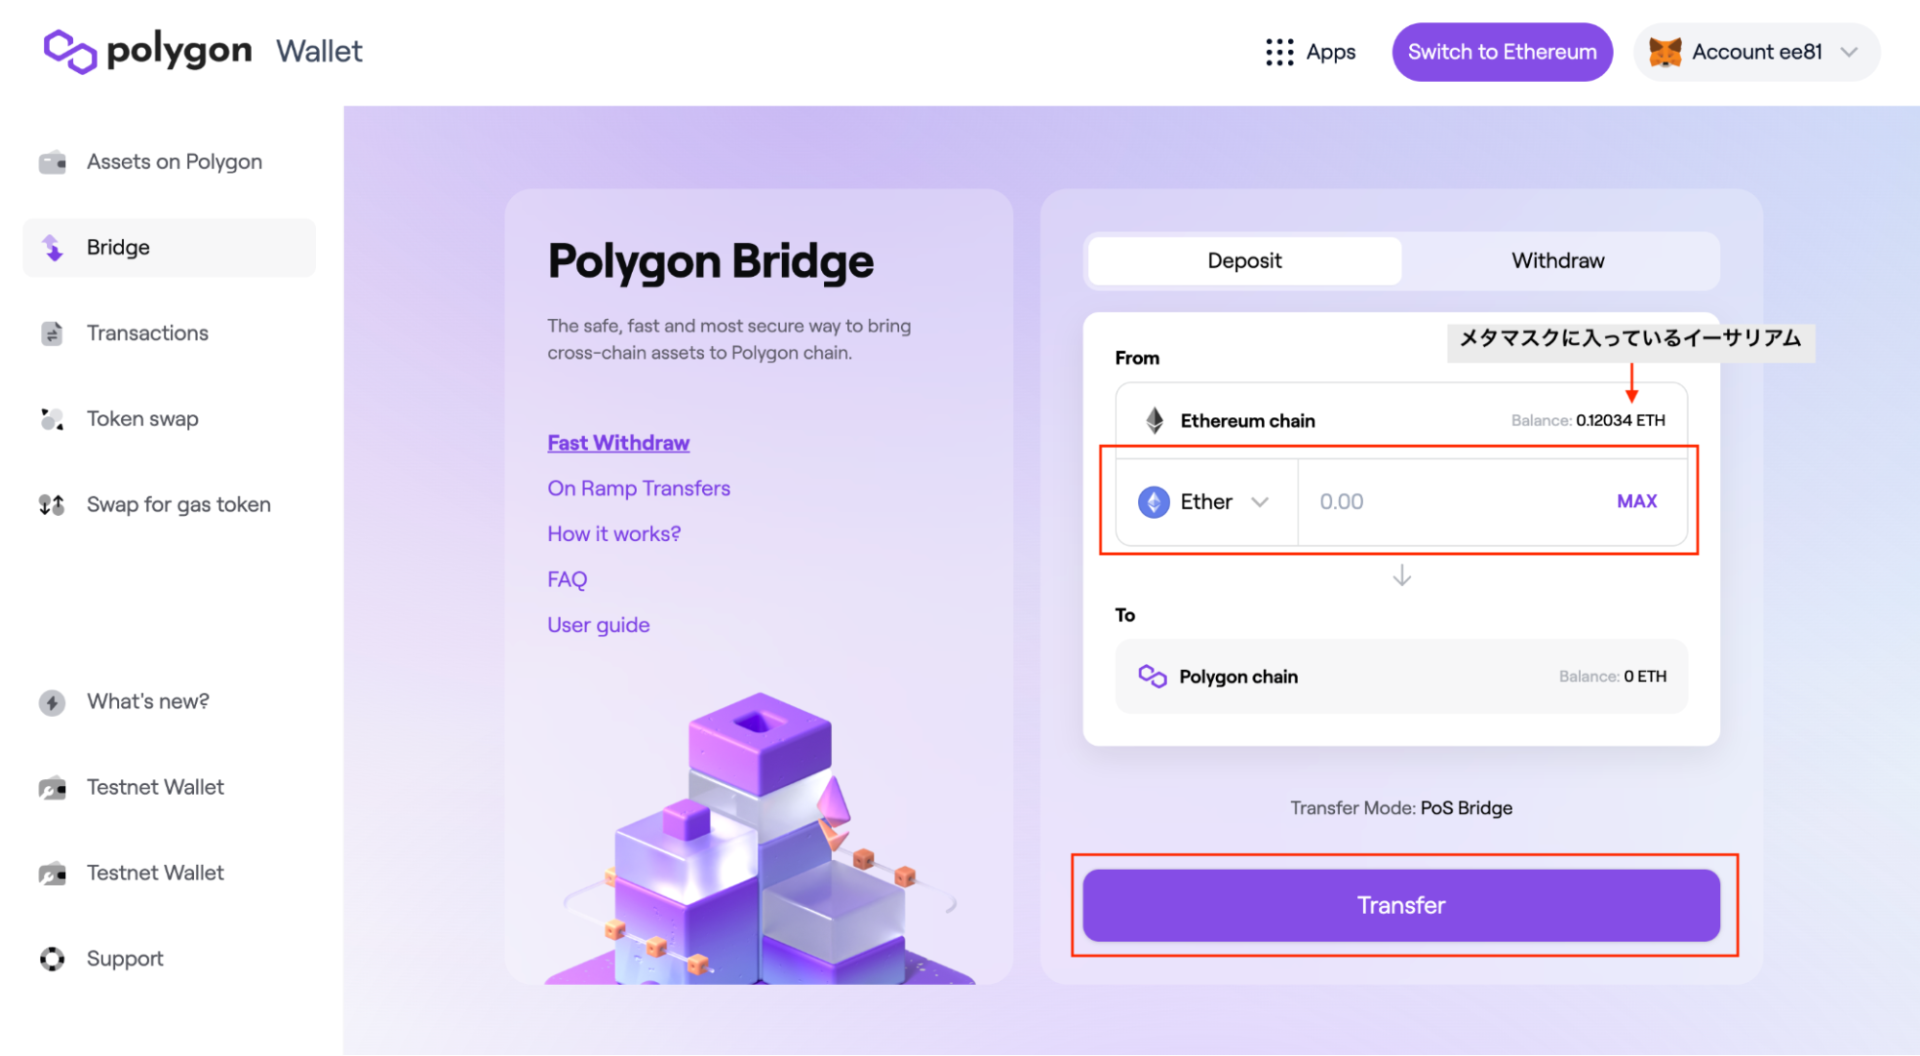
Task: Open the Apps grid icon
Action: [1279, 52]
